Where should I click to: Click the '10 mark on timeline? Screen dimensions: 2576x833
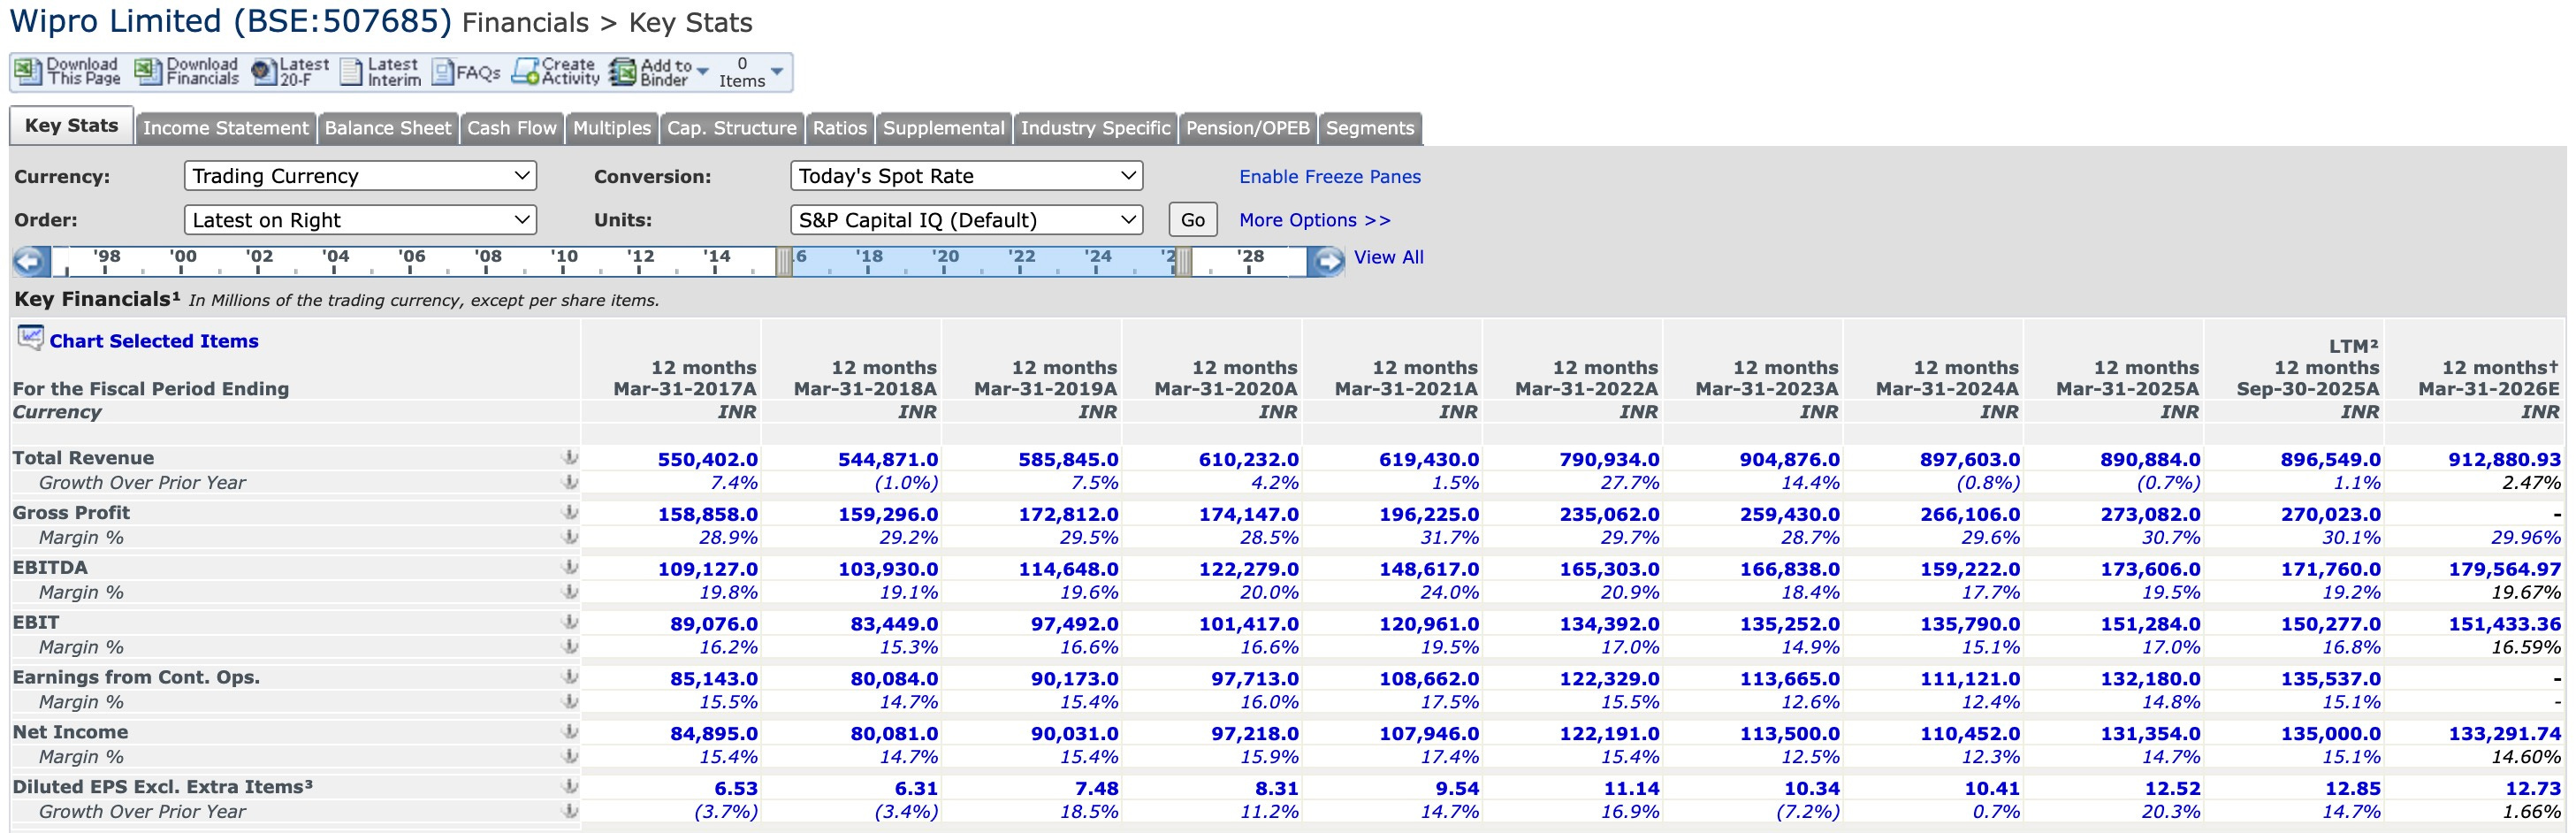pyautogui.click(x=564, y=257)
